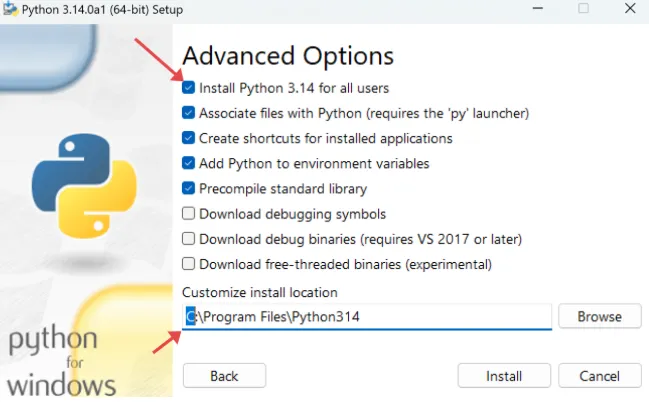Click the install location path field

pyautogui.click(x=367, y=317)
